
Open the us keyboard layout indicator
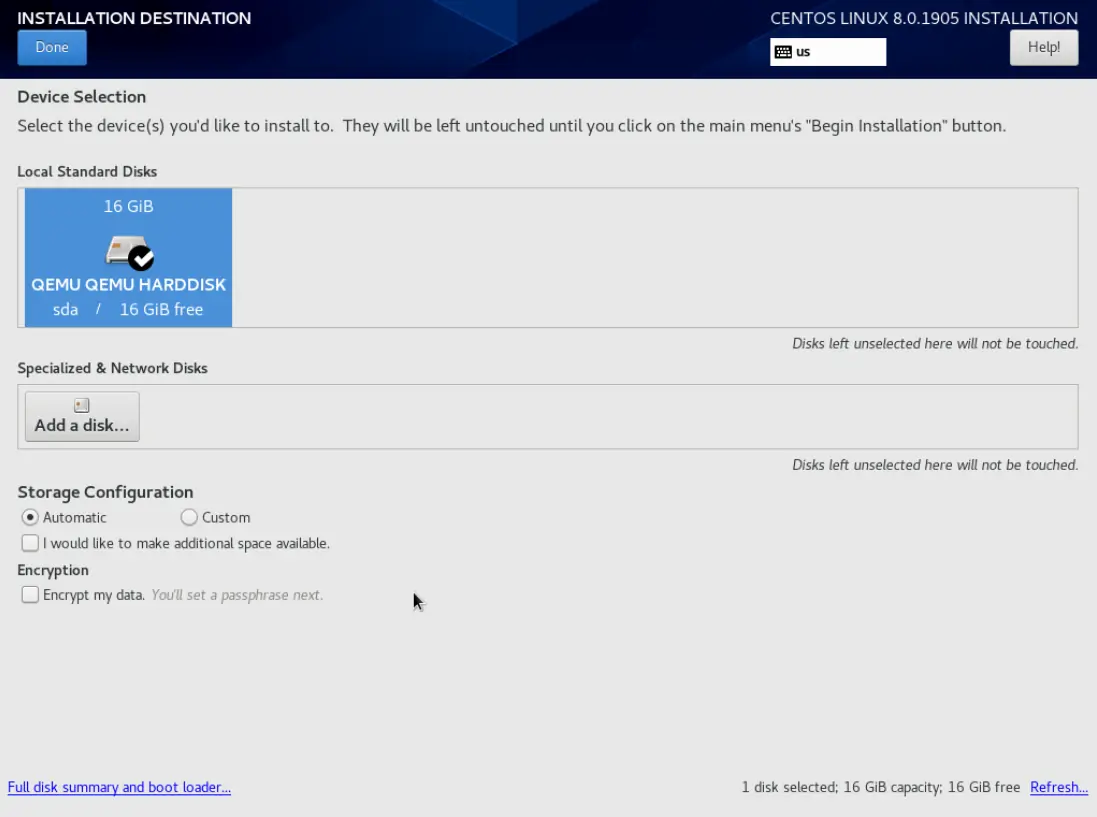(x=828, y=52)
